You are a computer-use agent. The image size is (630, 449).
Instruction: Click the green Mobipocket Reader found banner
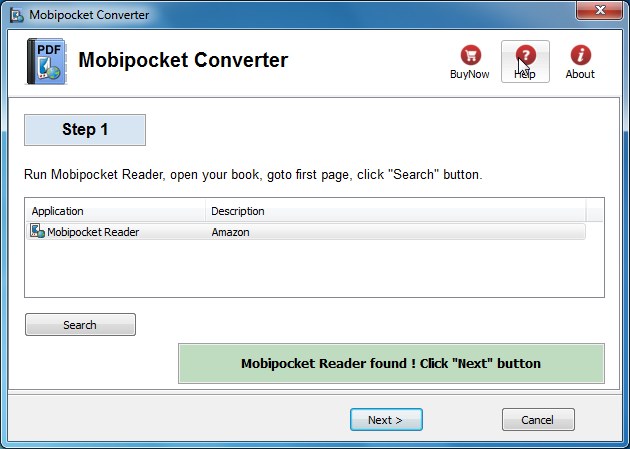click(391, 363)
